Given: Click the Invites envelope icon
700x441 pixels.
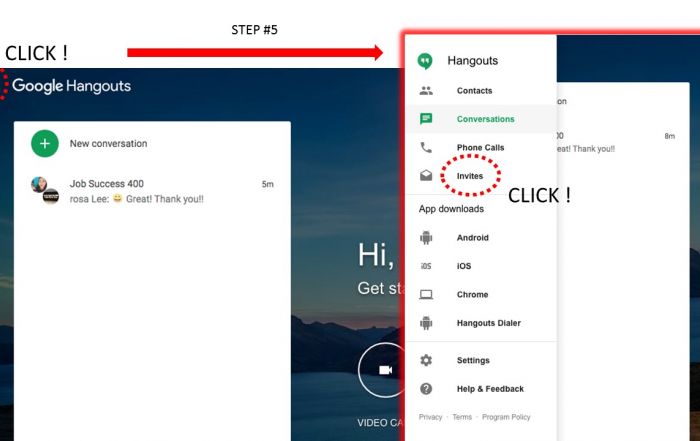Looking at the screenshot, I should click(x=426, y=175).
